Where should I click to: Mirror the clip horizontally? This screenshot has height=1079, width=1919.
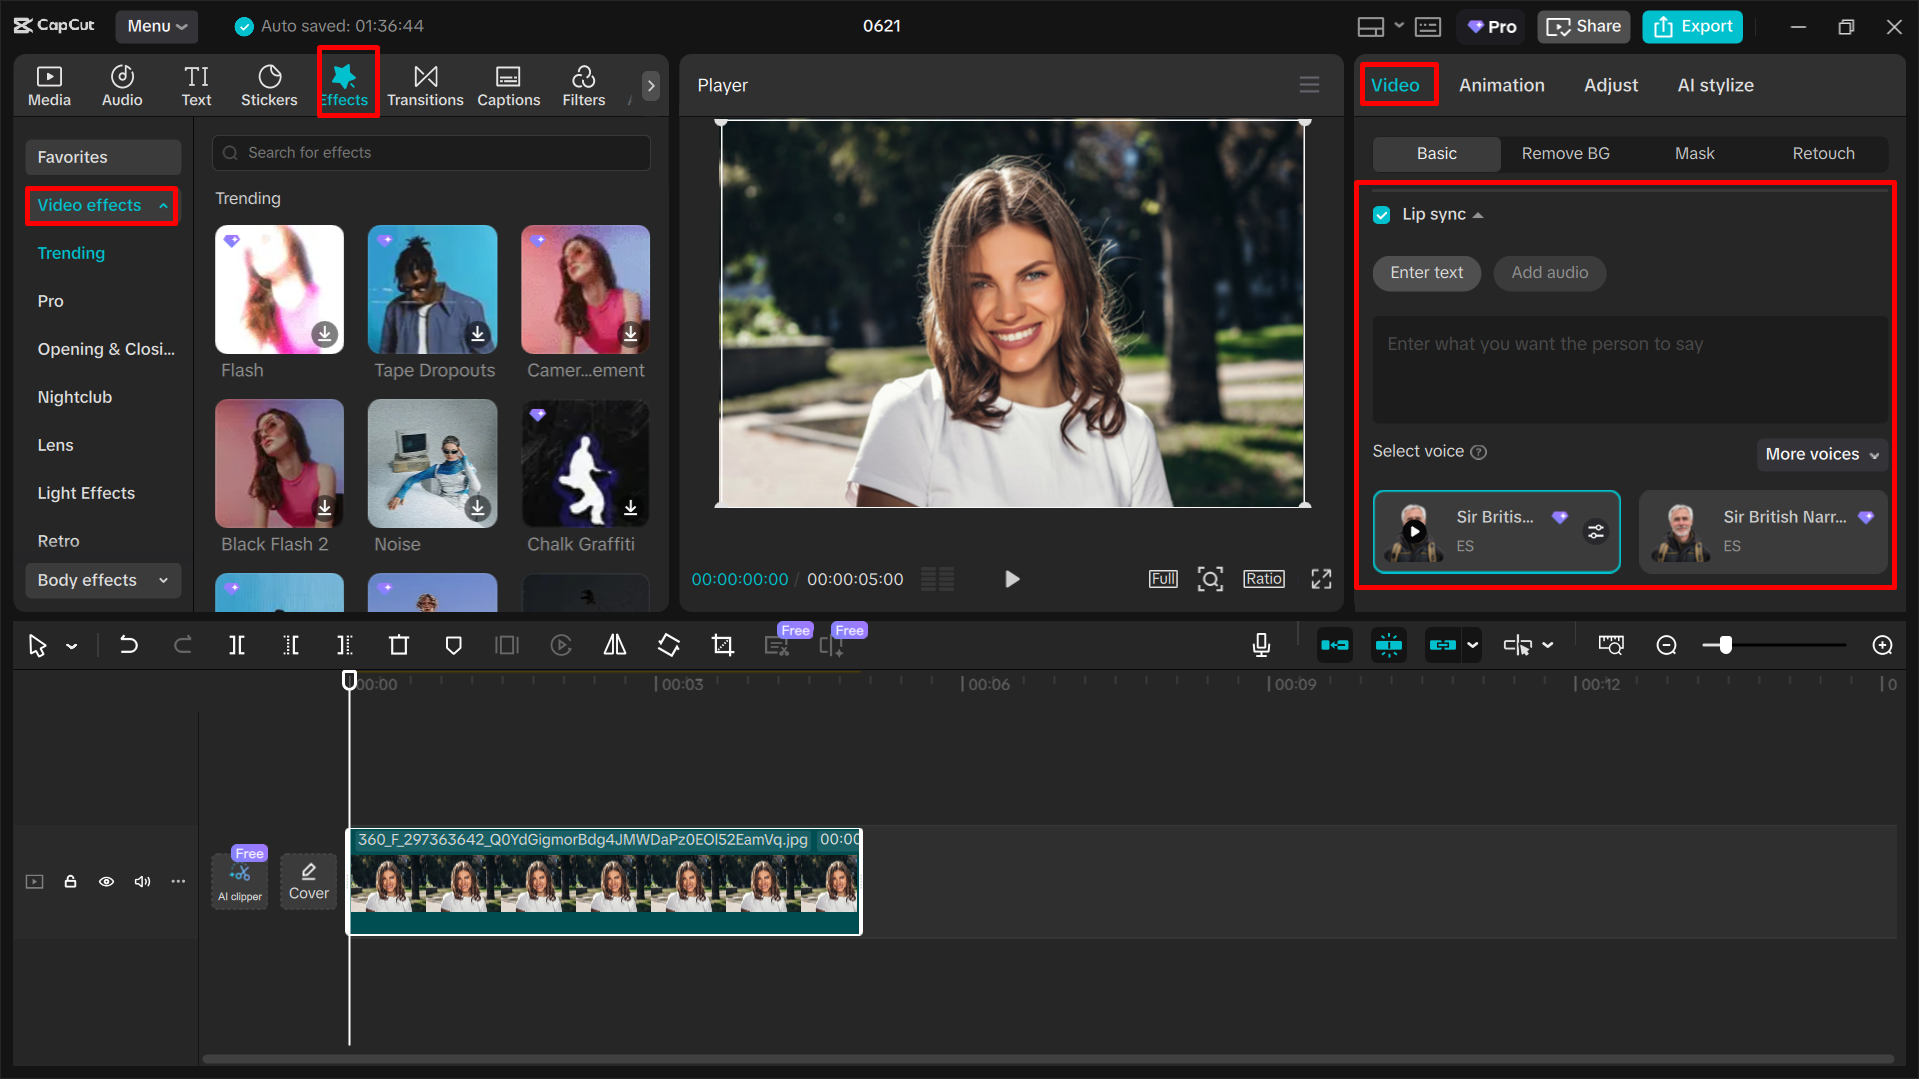(x=614, y=645)
